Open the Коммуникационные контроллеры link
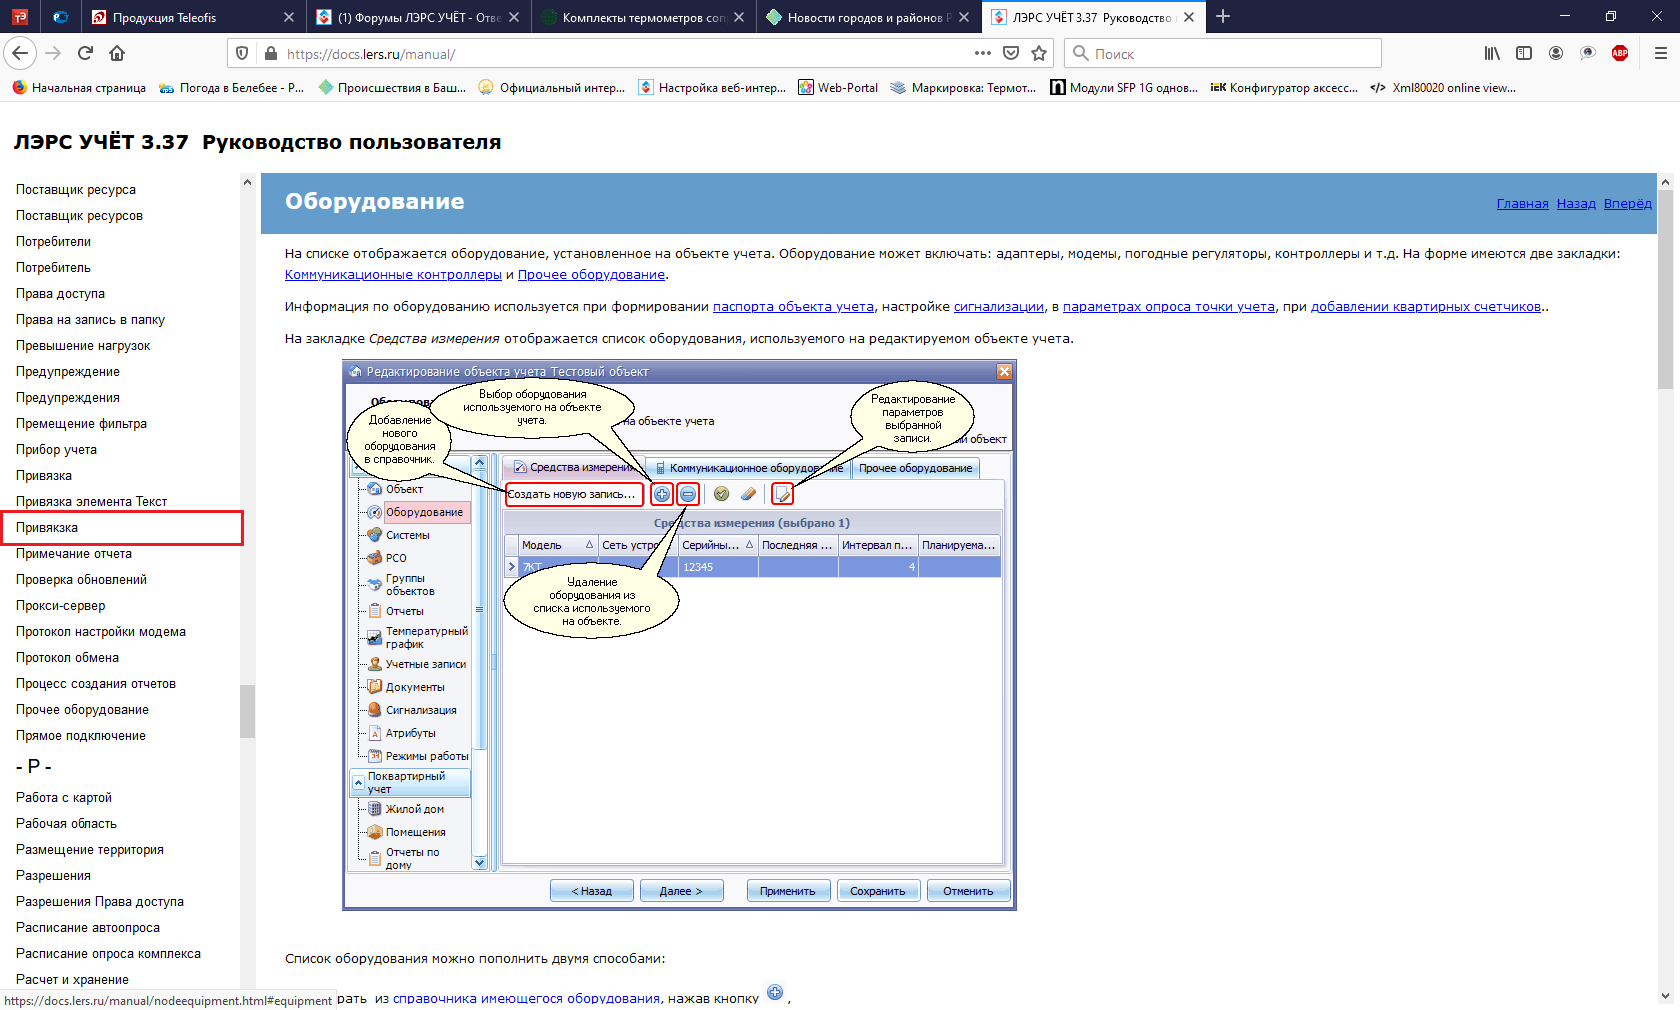This screenshot has height=1010, width=1680. (x=393, y=274)
